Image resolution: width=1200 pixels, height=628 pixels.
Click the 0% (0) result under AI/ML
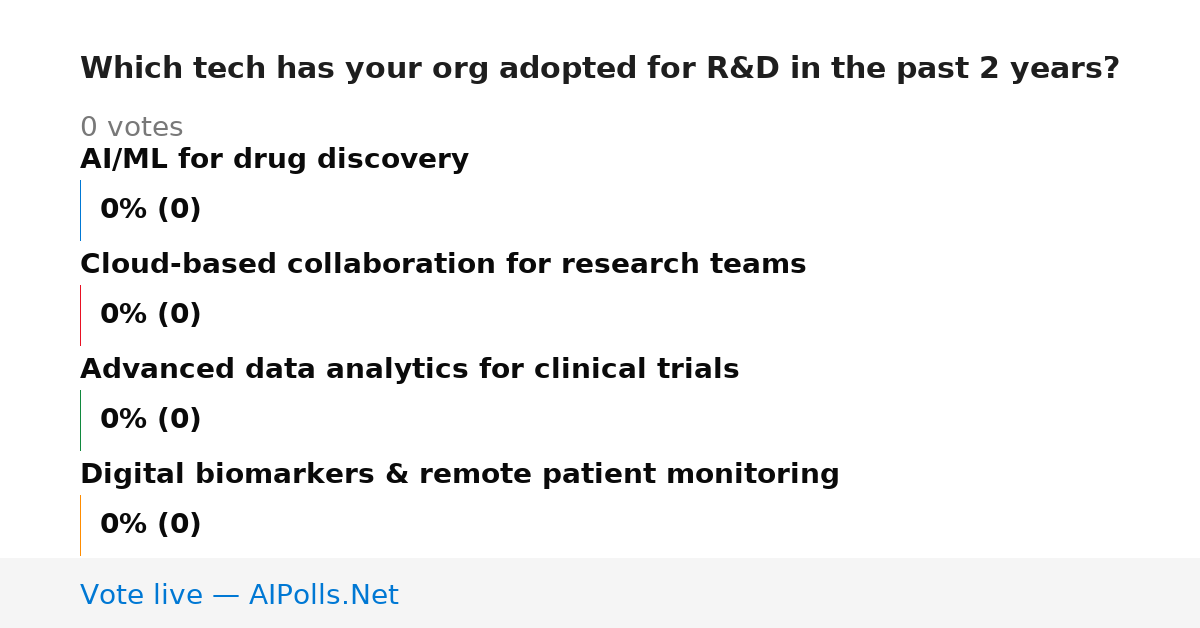click(x=151, y=210)
